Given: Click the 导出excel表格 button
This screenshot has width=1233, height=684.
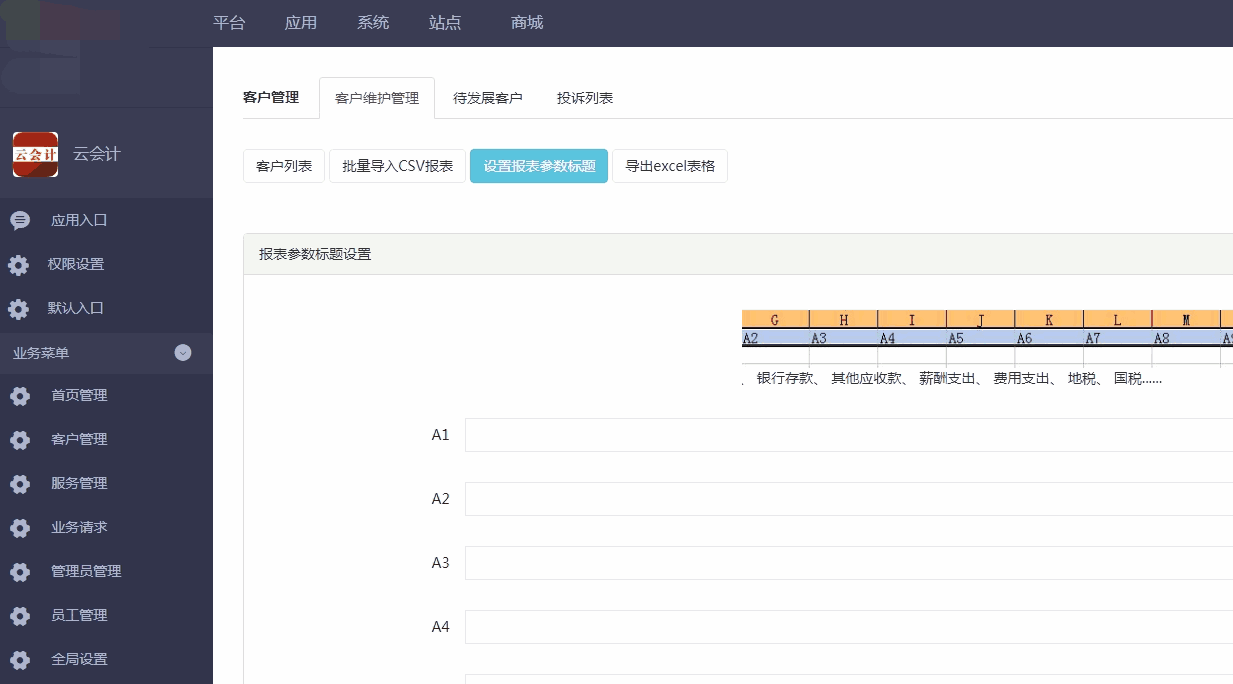Looking at the screenshot, I should tap(670, 166).
